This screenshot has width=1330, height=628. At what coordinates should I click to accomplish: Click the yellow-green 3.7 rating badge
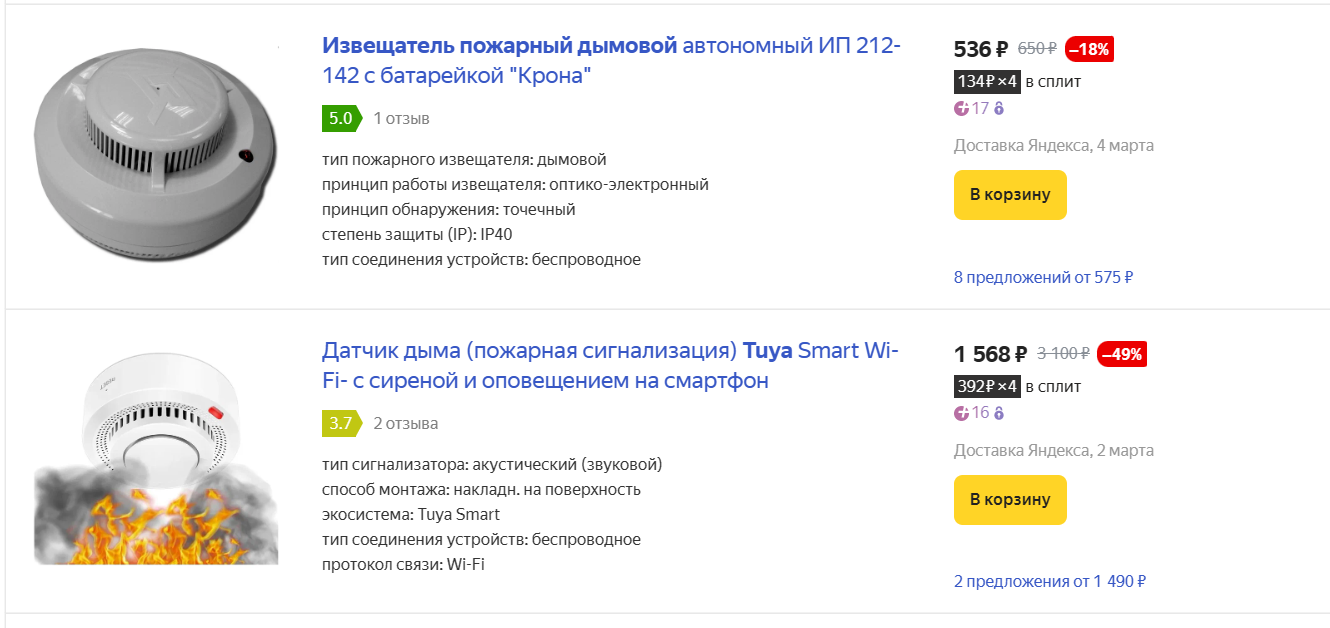point(340,423)
